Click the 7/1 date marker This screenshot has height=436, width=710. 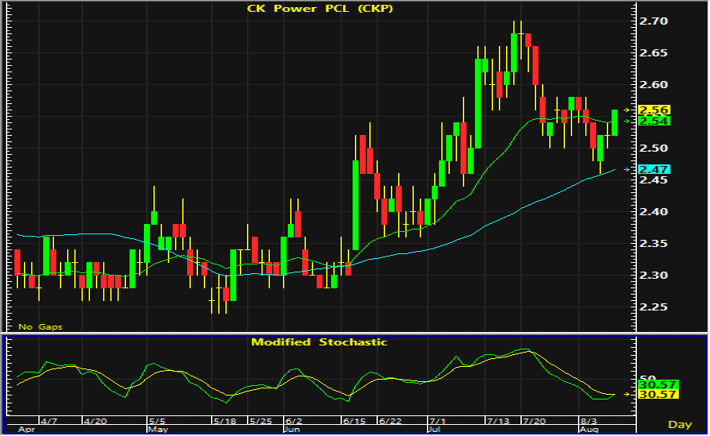tap(437, 421)
